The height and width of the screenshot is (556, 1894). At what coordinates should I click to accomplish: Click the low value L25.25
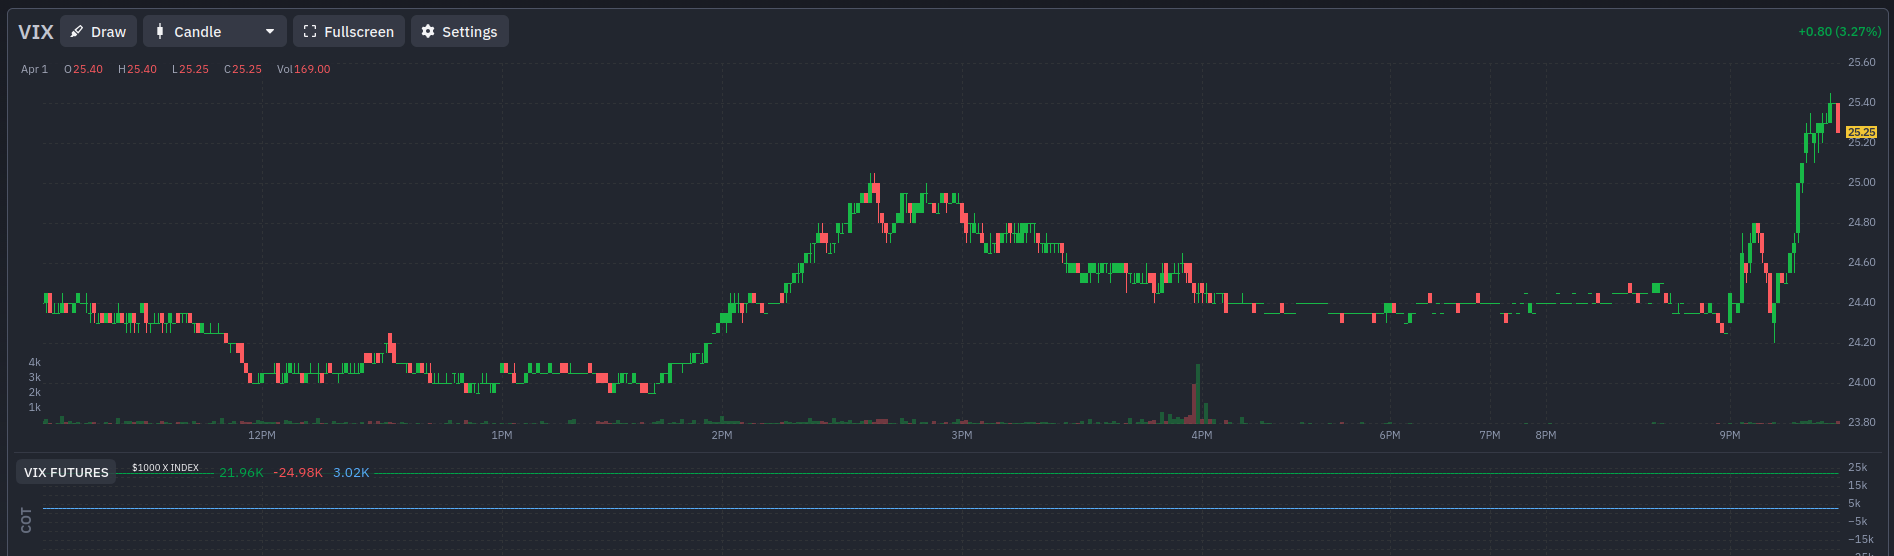(190, 69)
